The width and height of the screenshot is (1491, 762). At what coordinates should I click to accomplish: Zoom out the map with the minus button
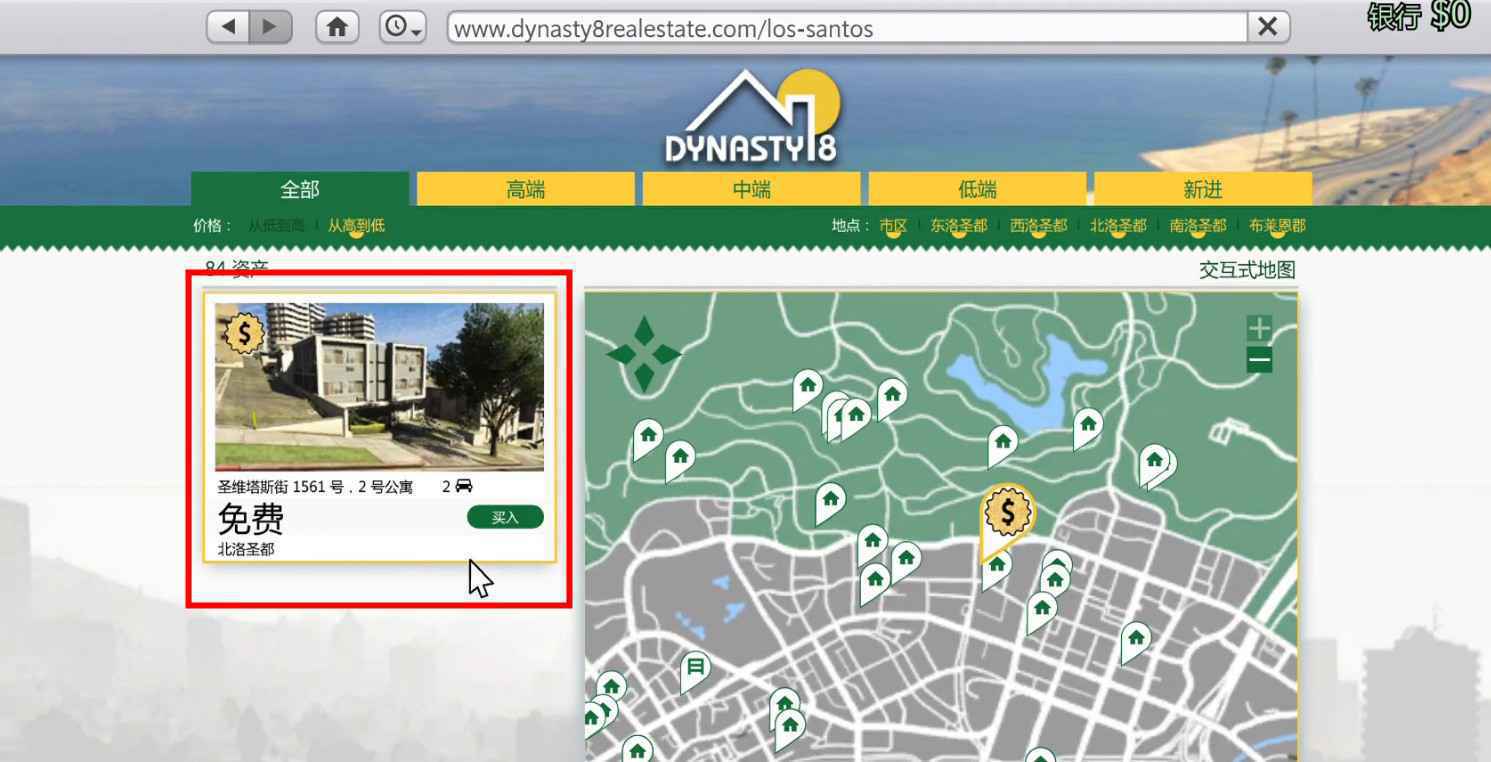(1260, 360)
